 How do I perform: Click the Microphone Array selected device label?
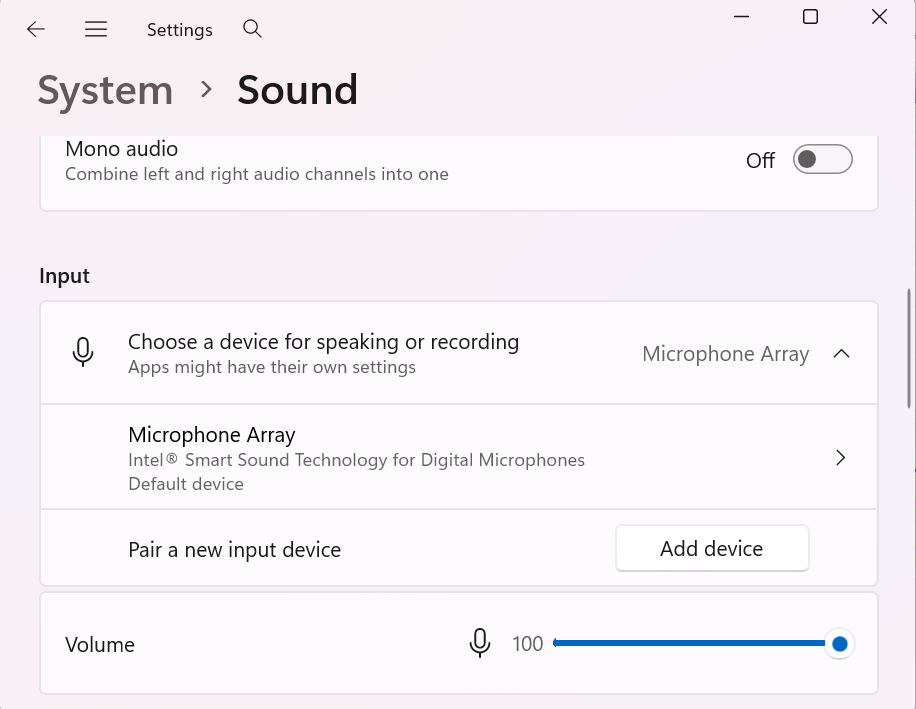pyautogui.click(x=725, y=354)
